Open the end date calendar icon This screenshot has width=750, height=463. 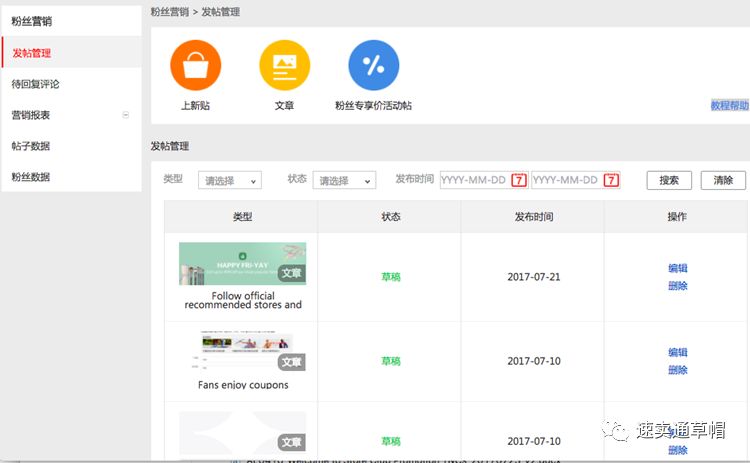point(610,180)
